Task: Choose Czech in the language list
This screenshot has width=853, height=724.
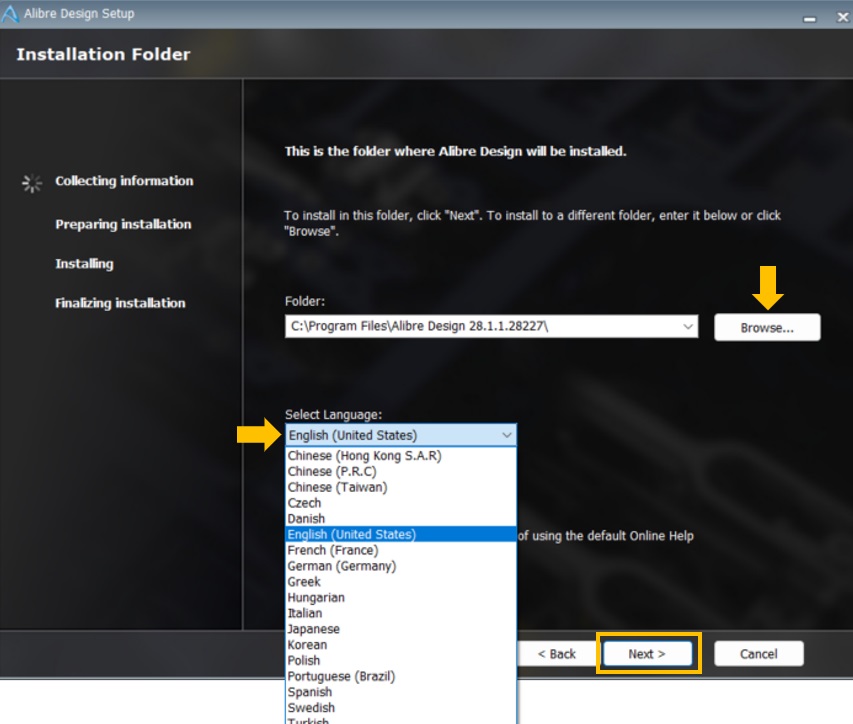Action: click(x=305, y=503)
